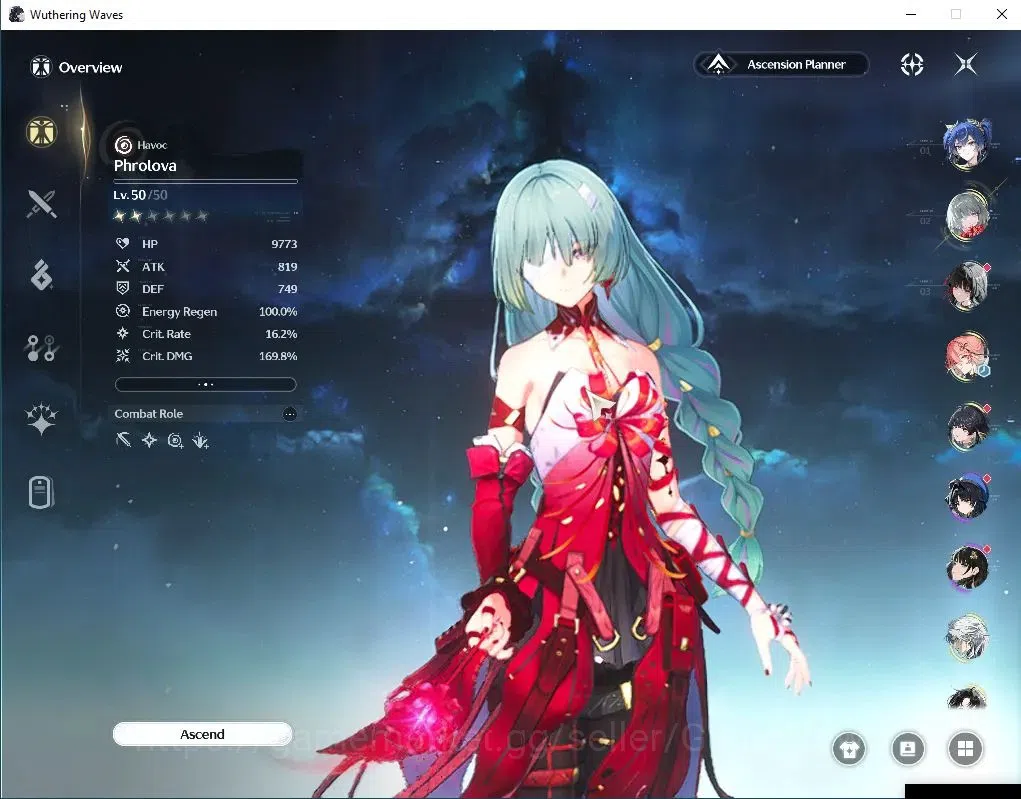Image resolution: width=1021 pixels, height=799 pixels.
Task: Click the HP value 9773
Action: tap(284, 244)
